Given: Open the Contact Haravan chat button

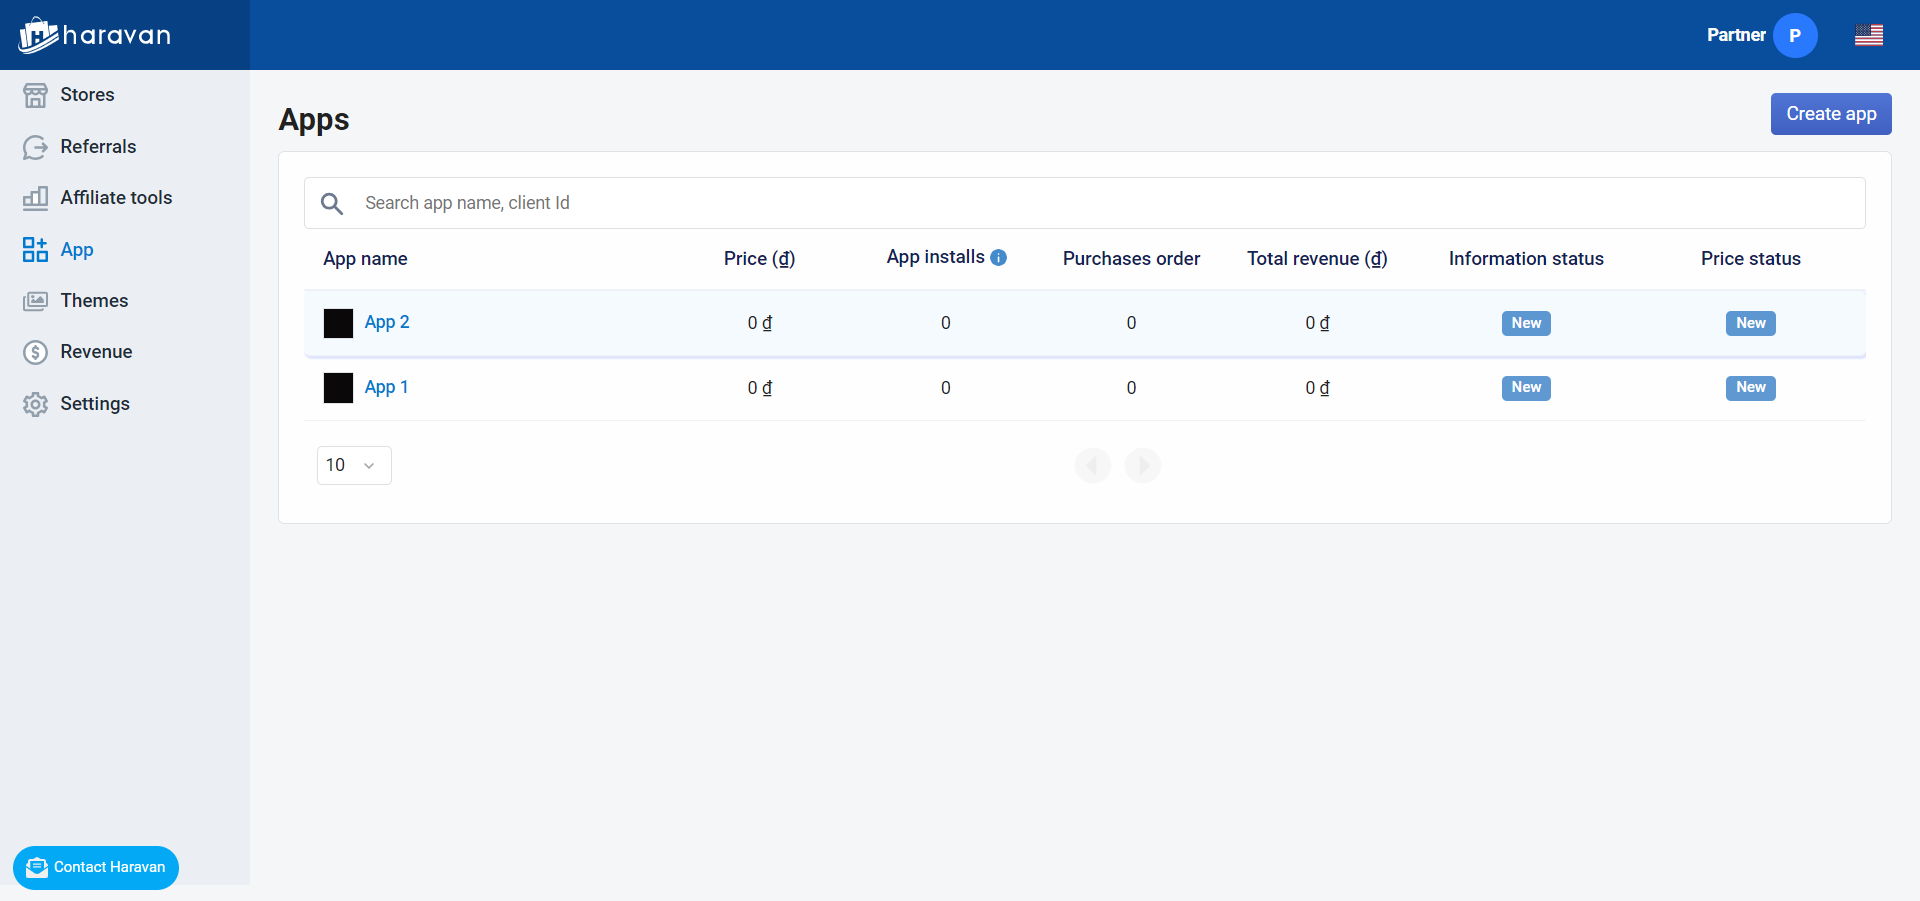Looking at the screenshot, I should click(96, 867).
